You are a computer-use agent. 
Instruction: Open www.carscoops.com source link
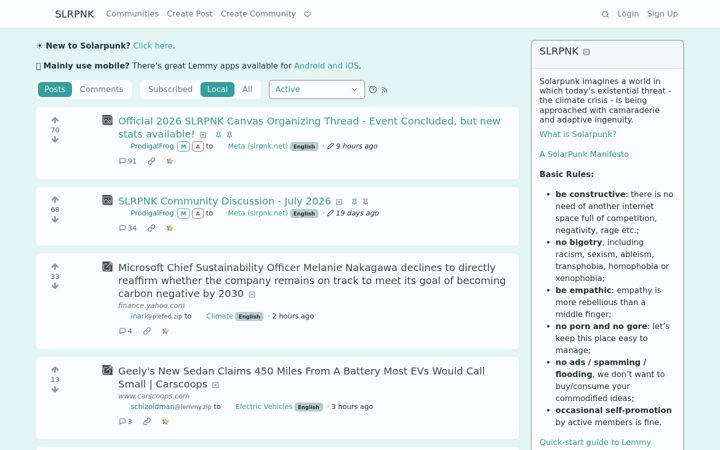[153, 396]
